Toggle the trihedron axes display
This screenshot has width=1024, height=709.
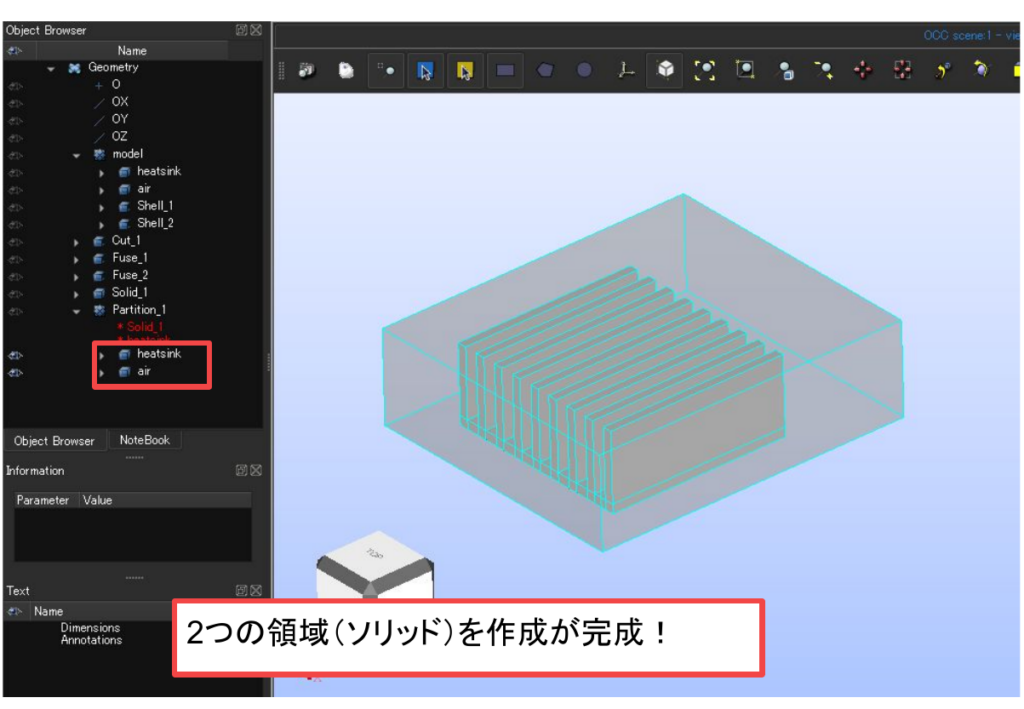[626, 71]
